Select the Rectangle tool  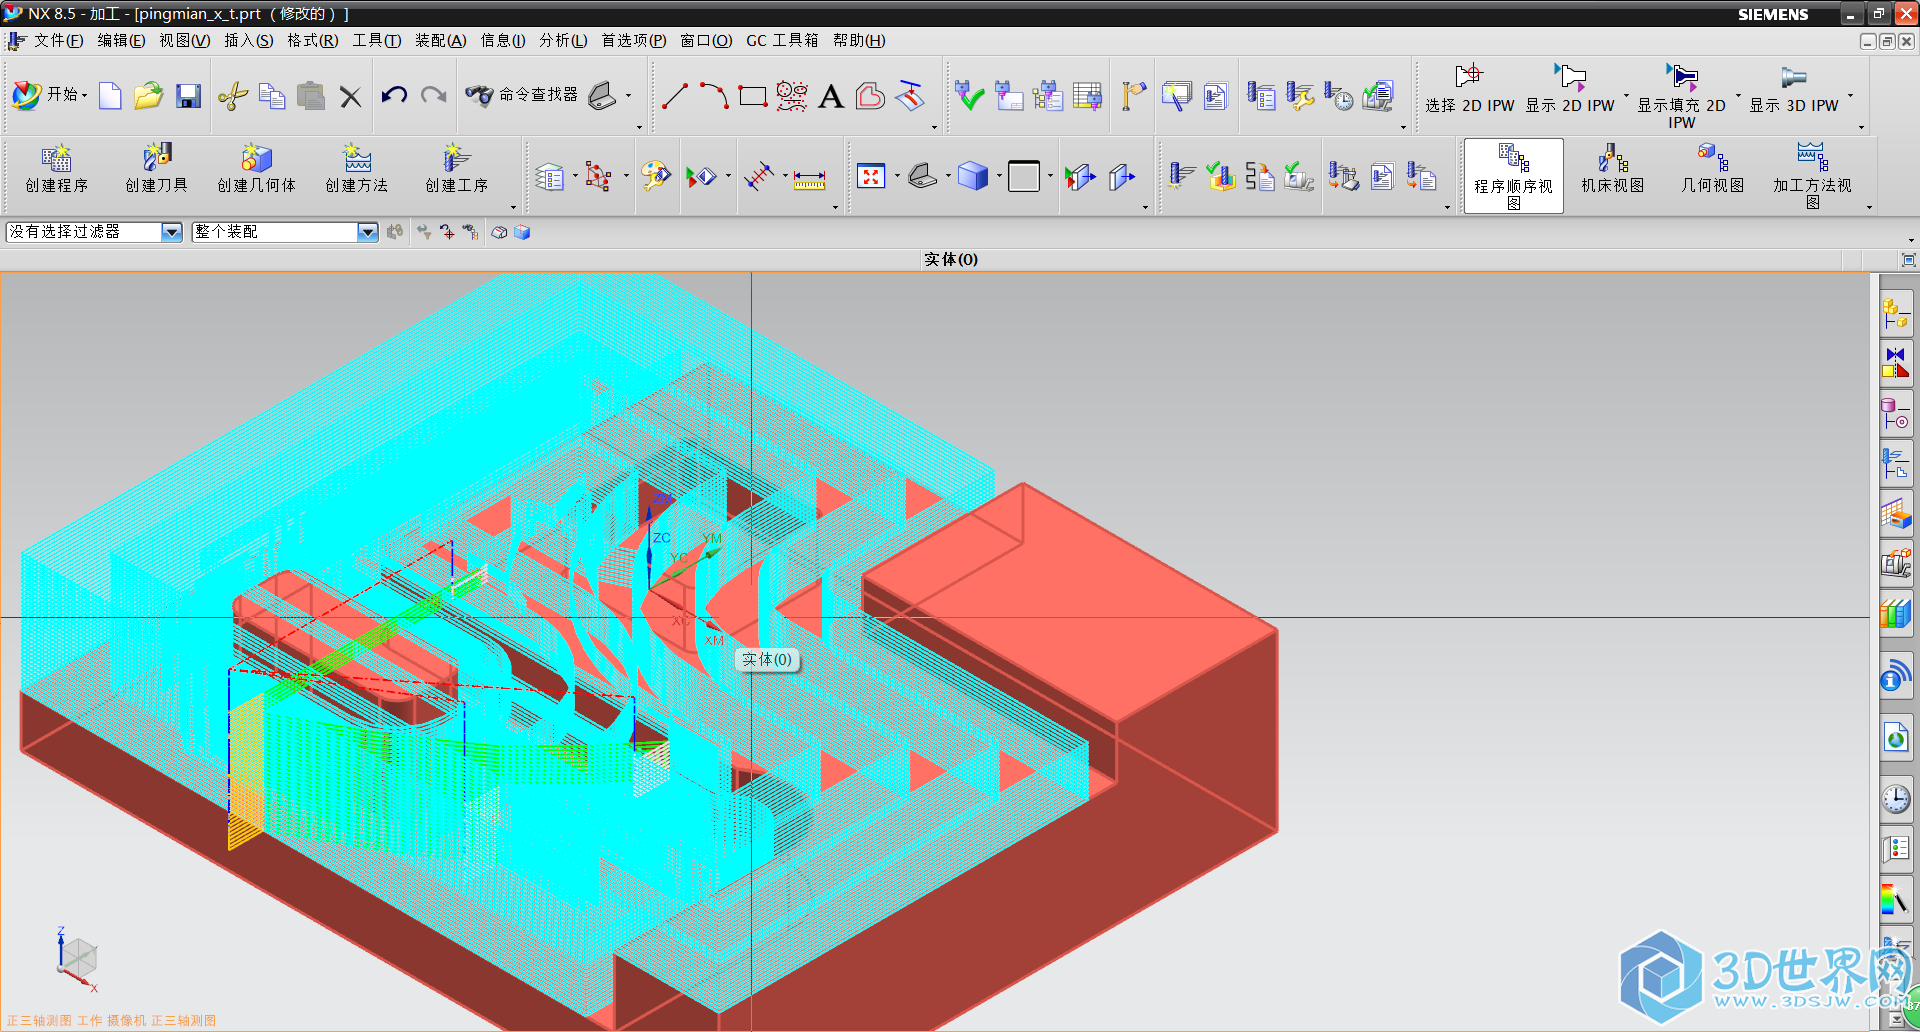[752, 96]
